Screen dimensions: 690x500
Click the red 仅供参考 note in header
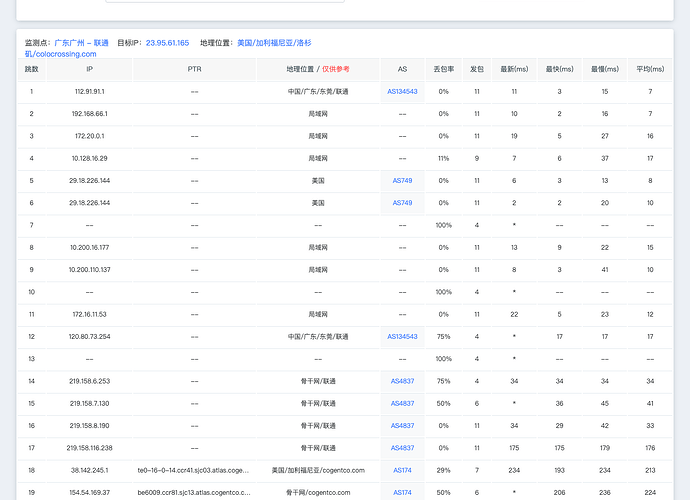pyautogui.click(x=336, y=69)
